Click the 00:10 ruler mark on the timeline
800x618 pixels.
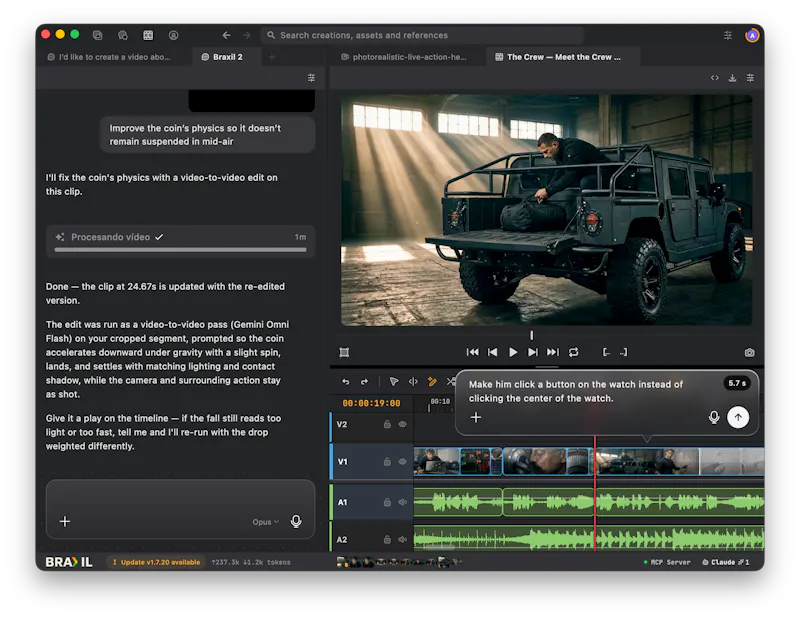(440, 402)
